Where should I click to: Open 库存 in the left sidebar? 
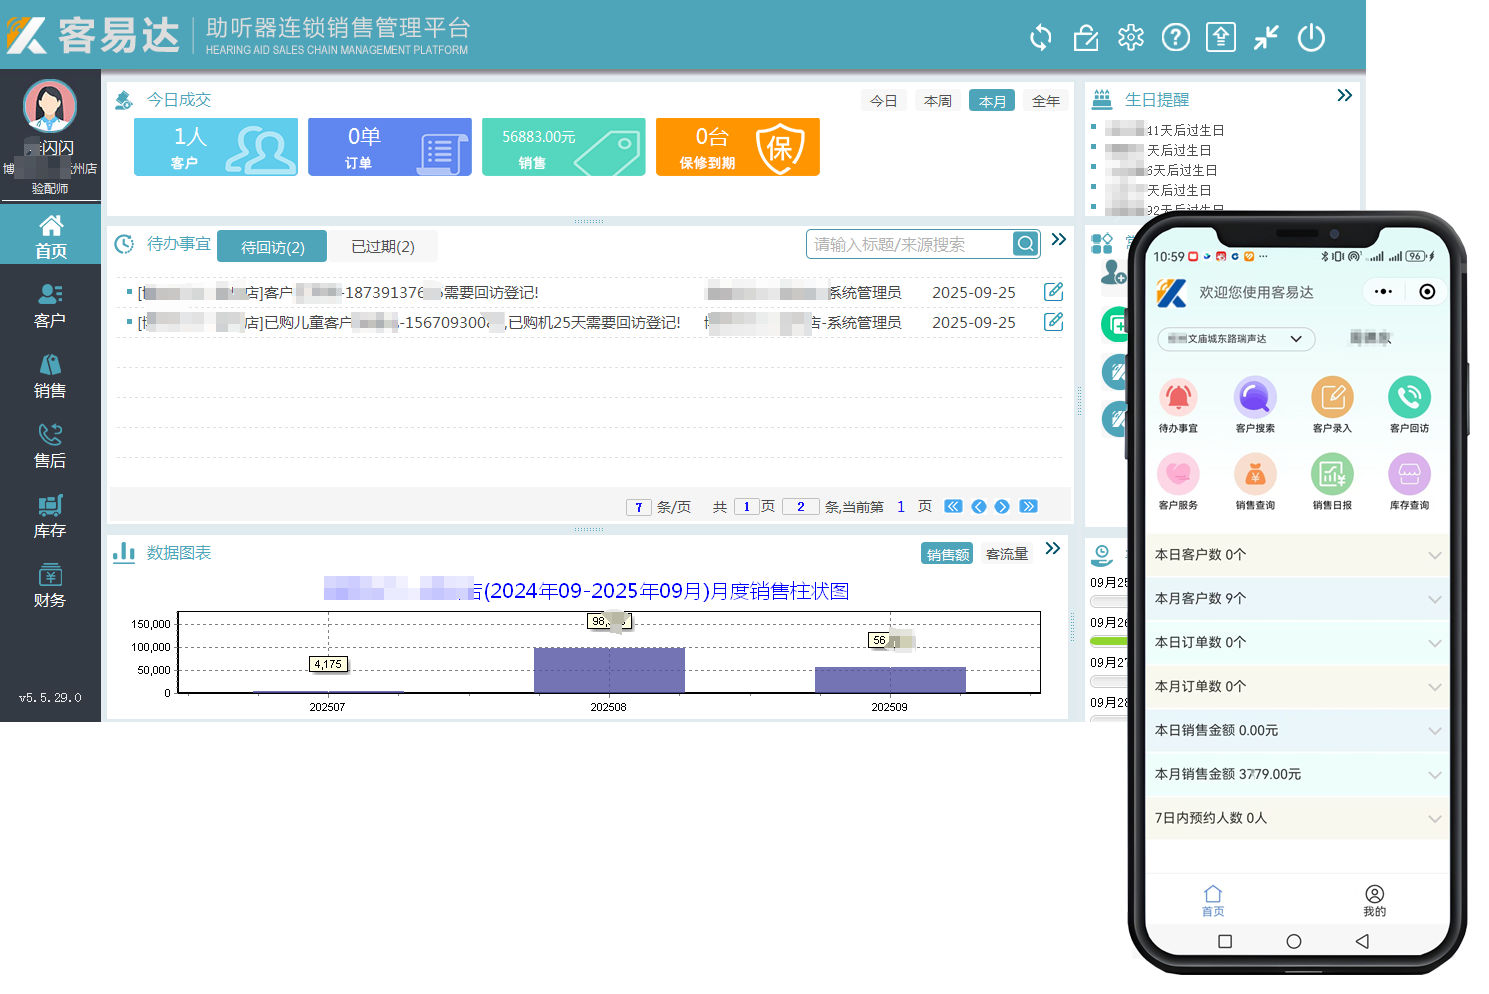[50, 516]
